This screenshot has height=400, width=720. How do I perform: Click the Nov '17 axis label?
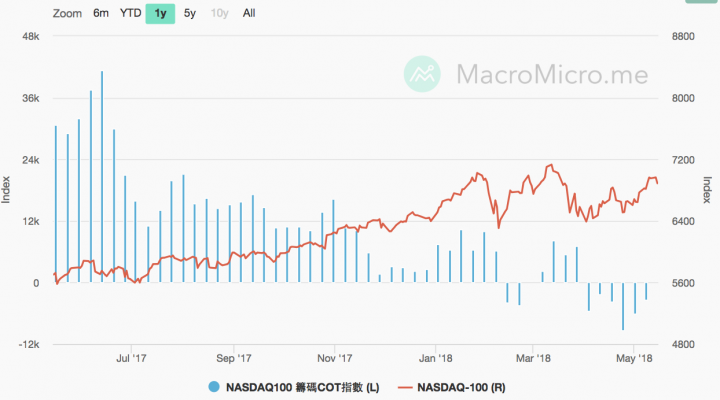coord(335,358)
